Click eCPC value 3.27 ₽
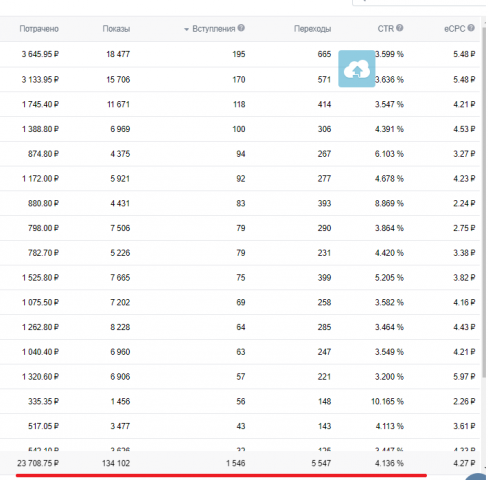 (x=464, y=154)
